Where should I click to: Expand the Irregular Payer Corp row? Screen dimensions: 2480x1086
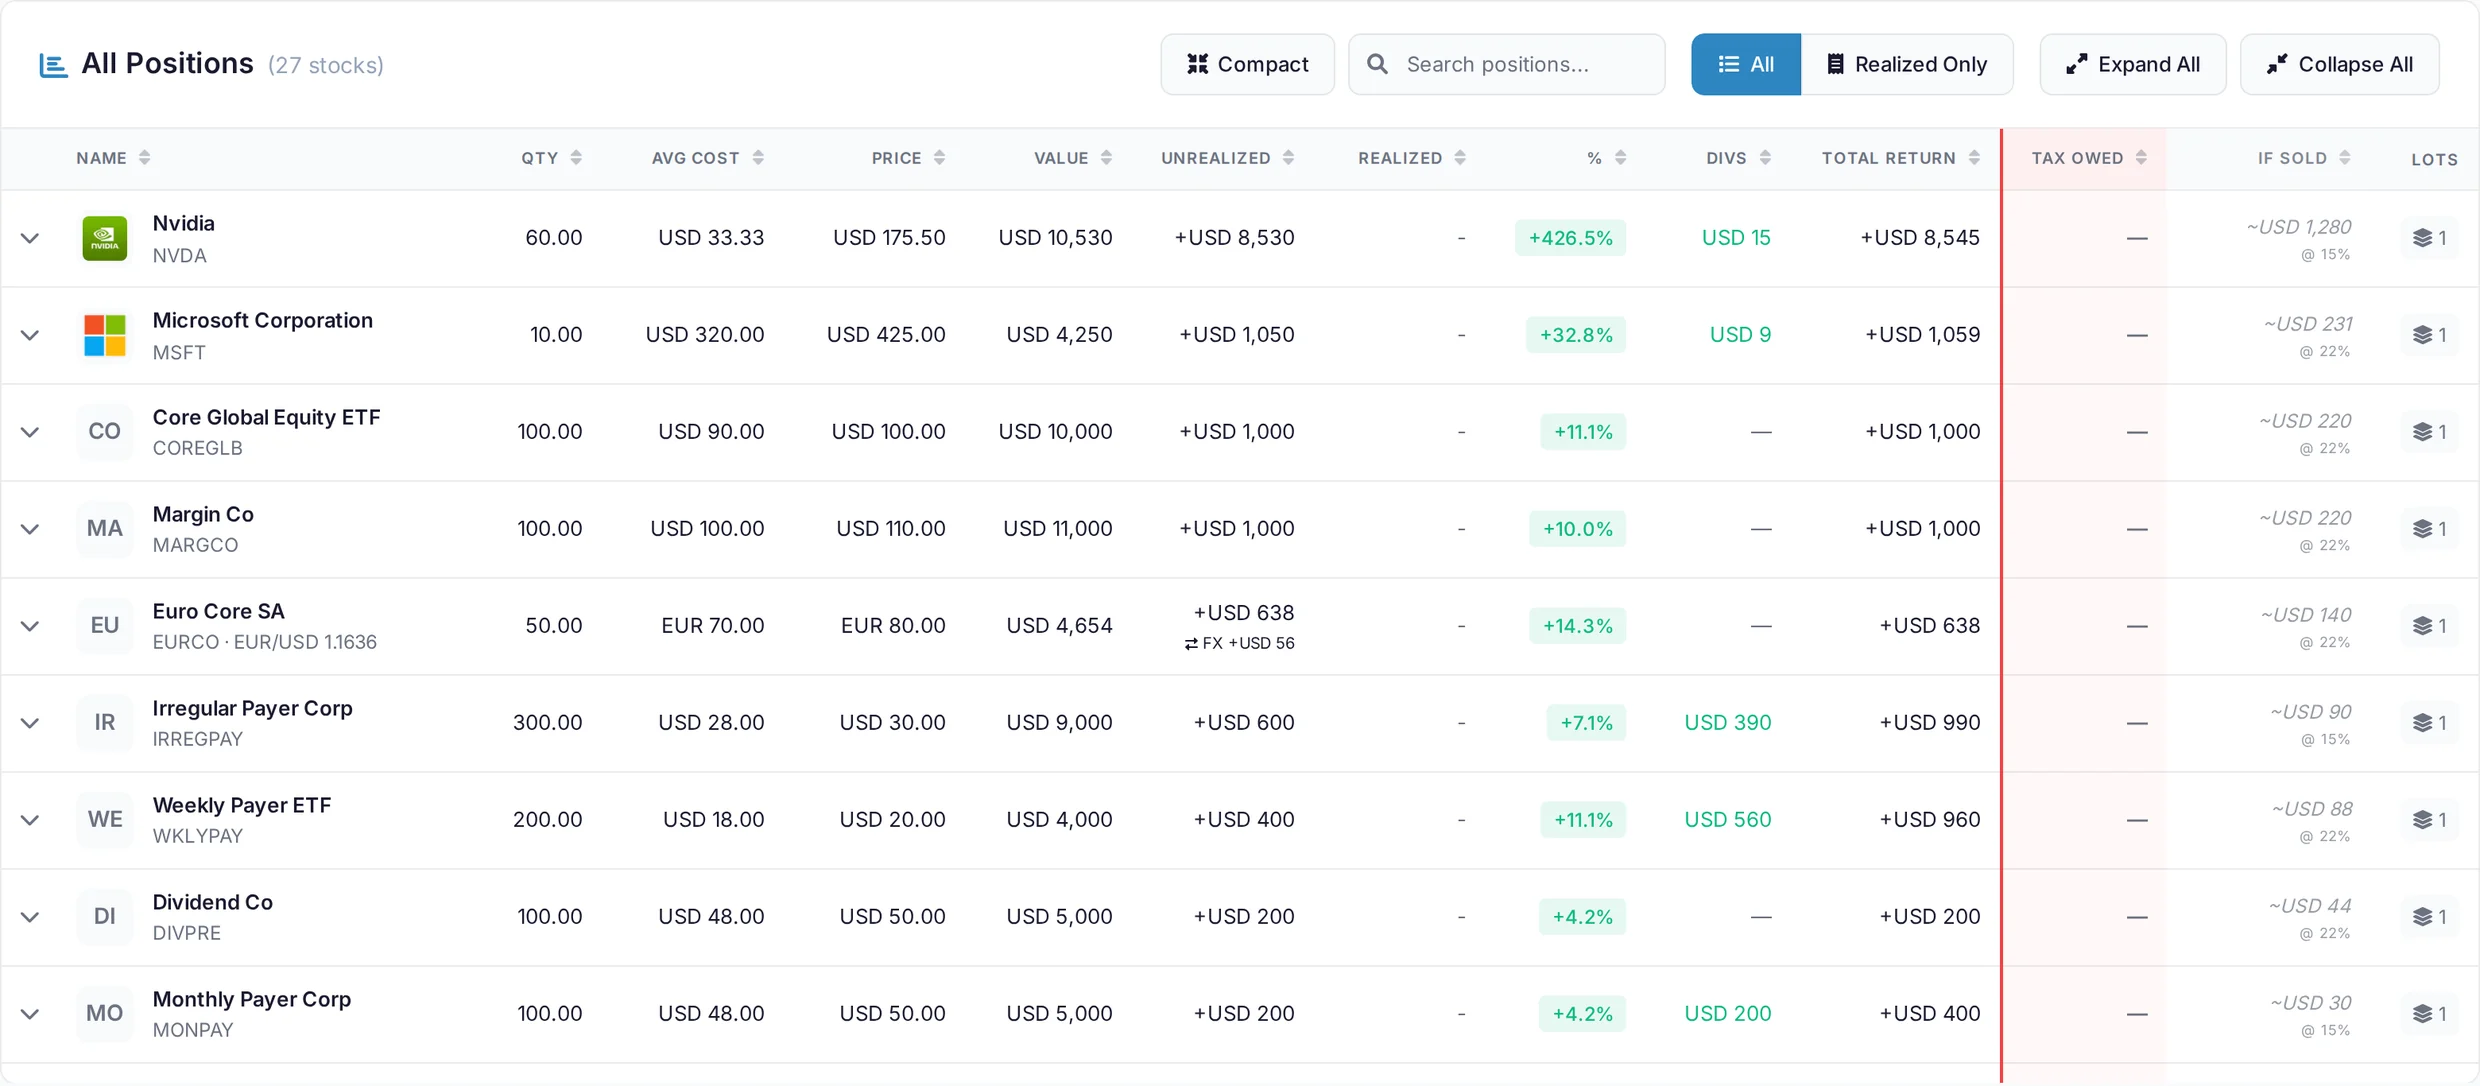[x=30, y=723]
